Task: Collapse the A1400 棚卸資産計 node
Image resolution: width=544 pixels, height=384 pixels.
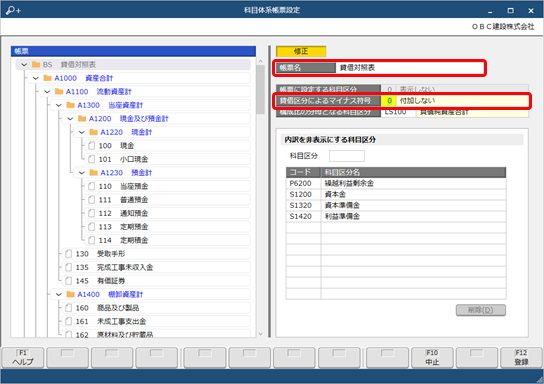Action: (x=58, y=295)
